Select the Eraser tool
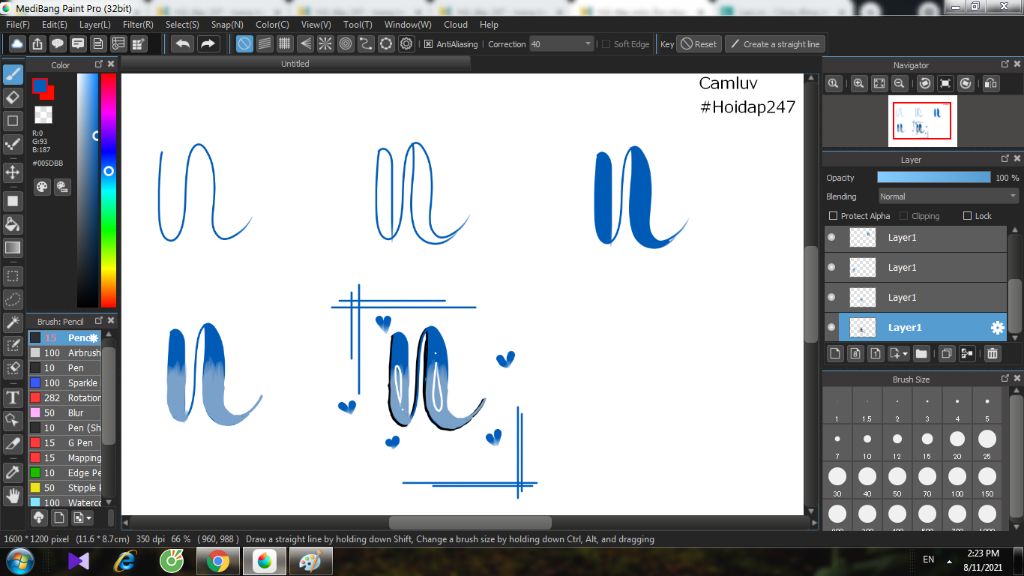This screenshot has width=1024, height=576. 12,97
